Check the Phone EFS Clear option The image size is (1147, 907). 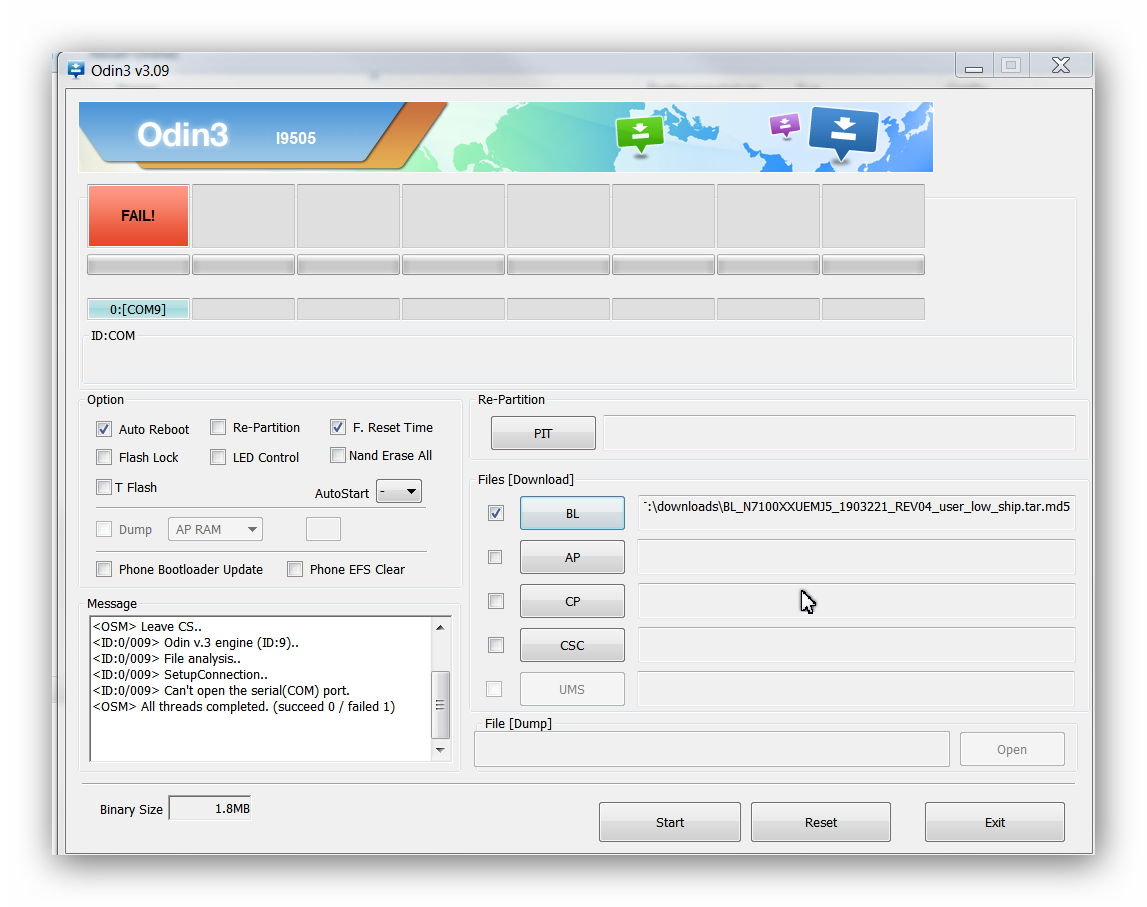[x=295, y=569]
